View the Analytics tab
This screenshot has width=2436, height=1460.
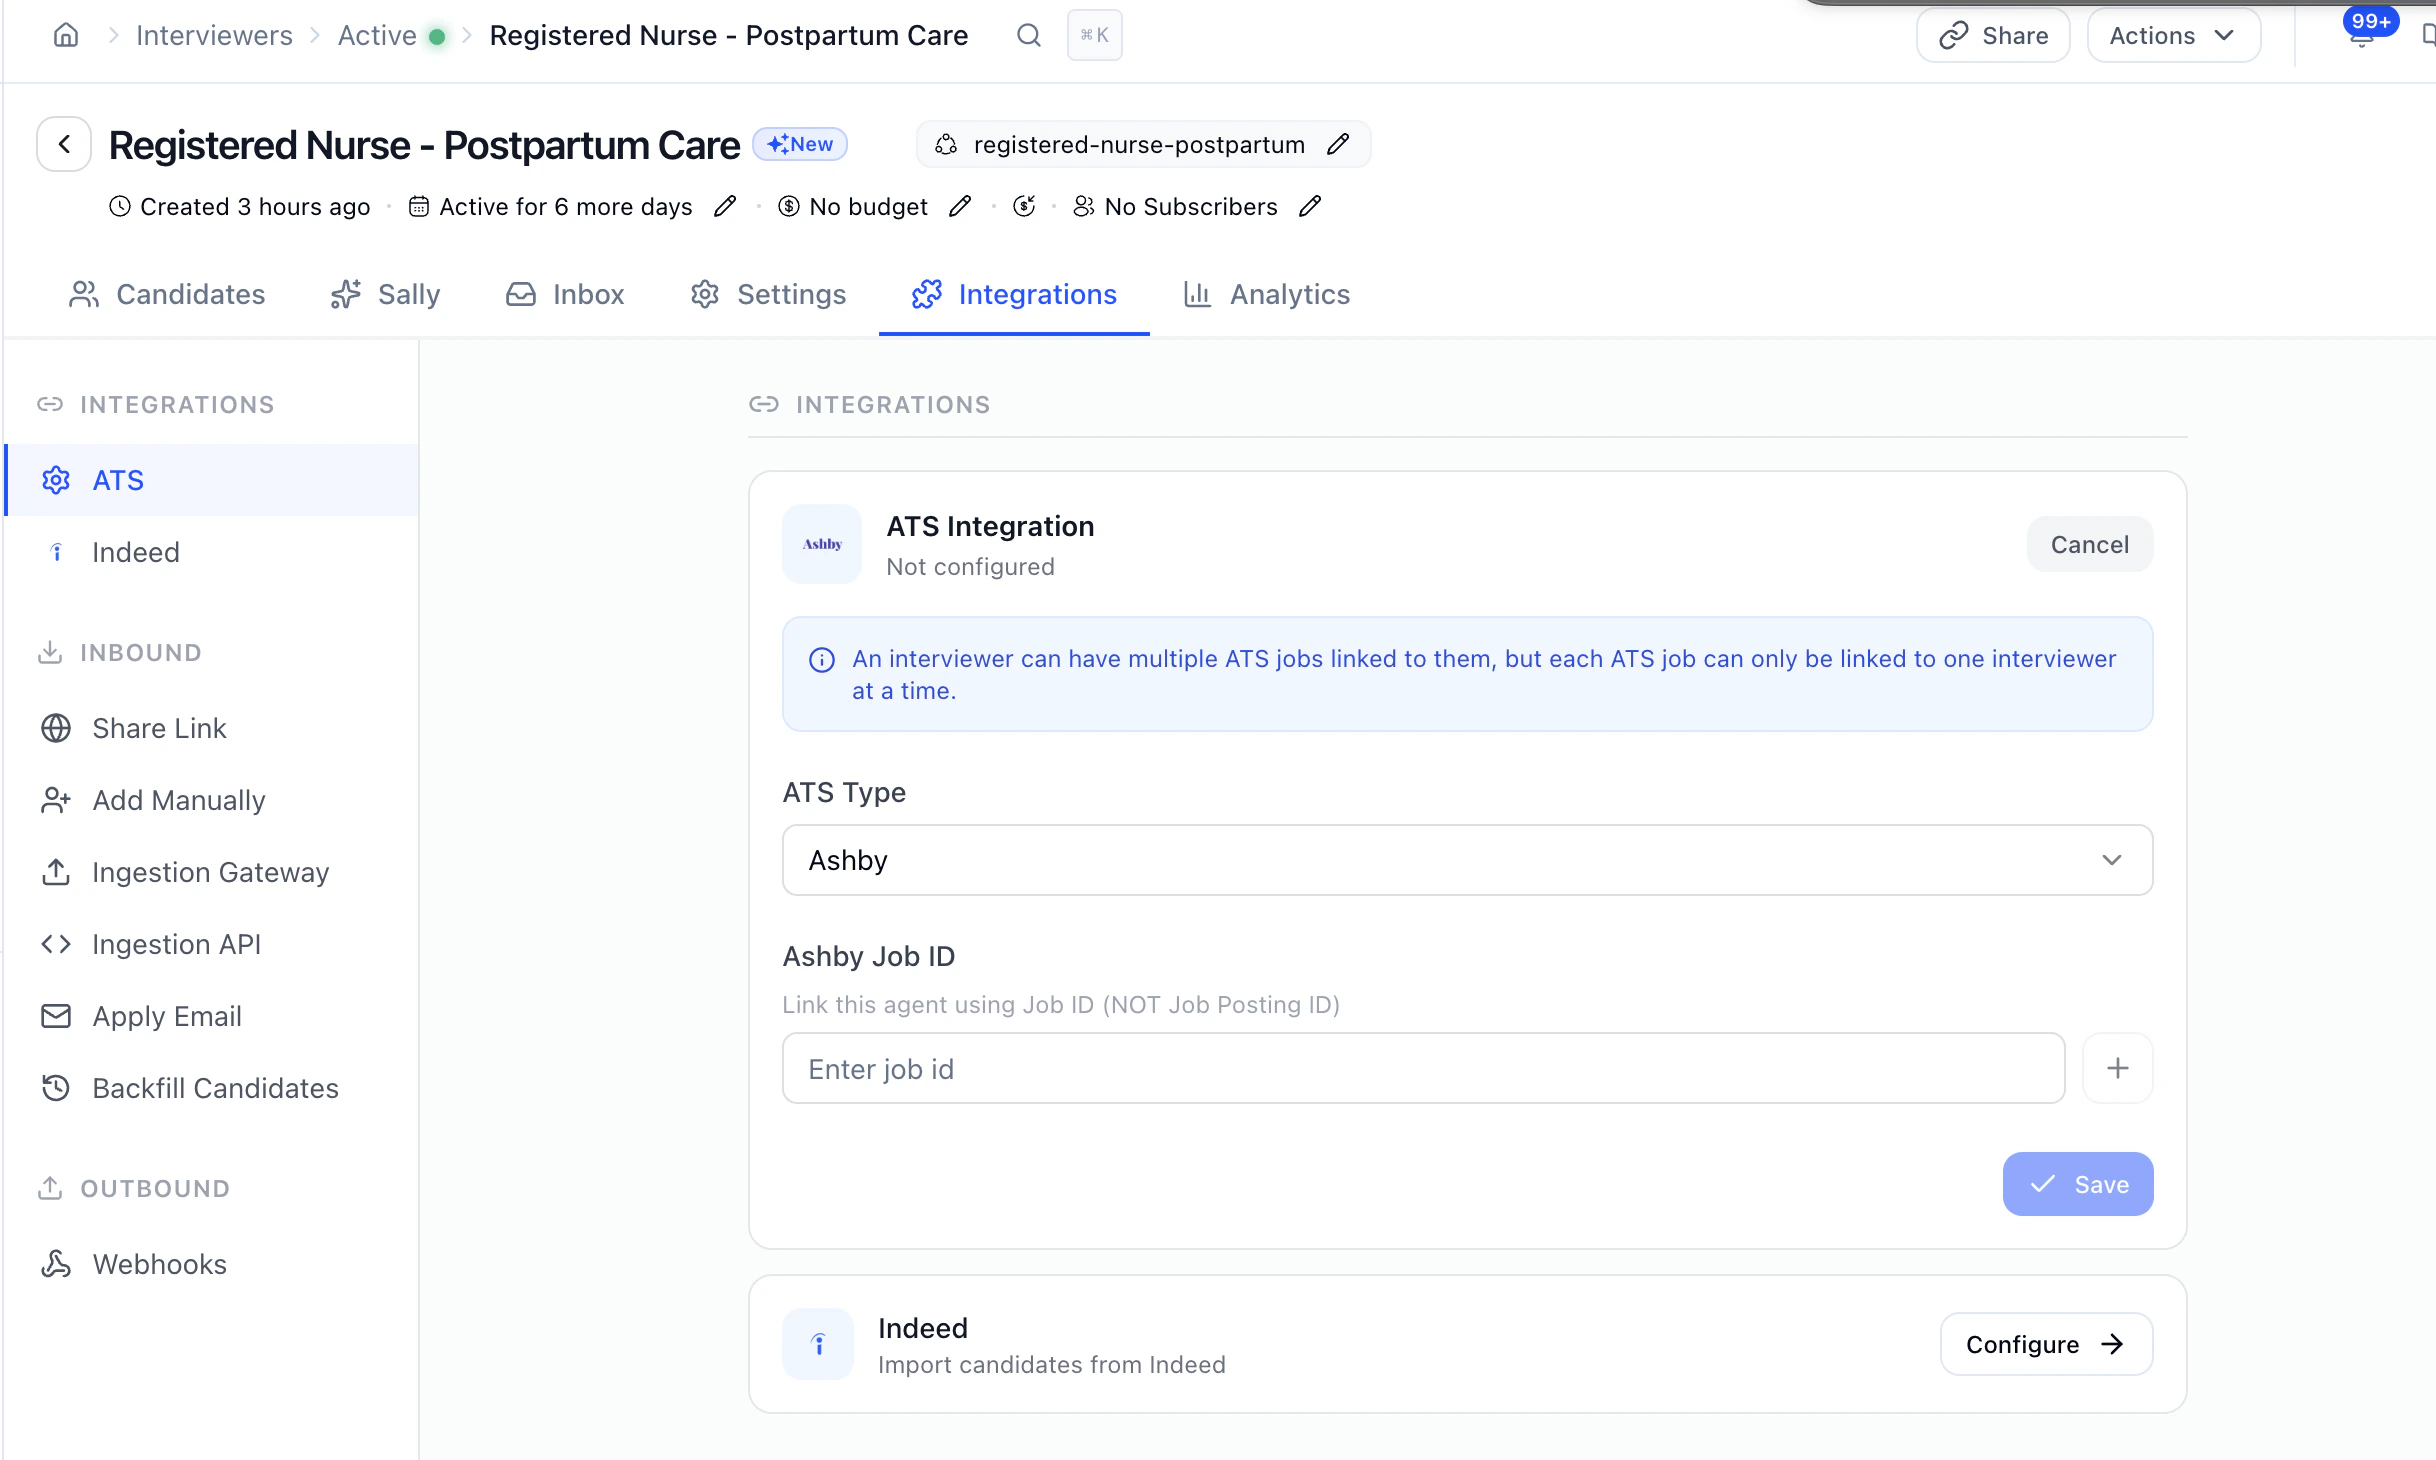coord(1266,294)
